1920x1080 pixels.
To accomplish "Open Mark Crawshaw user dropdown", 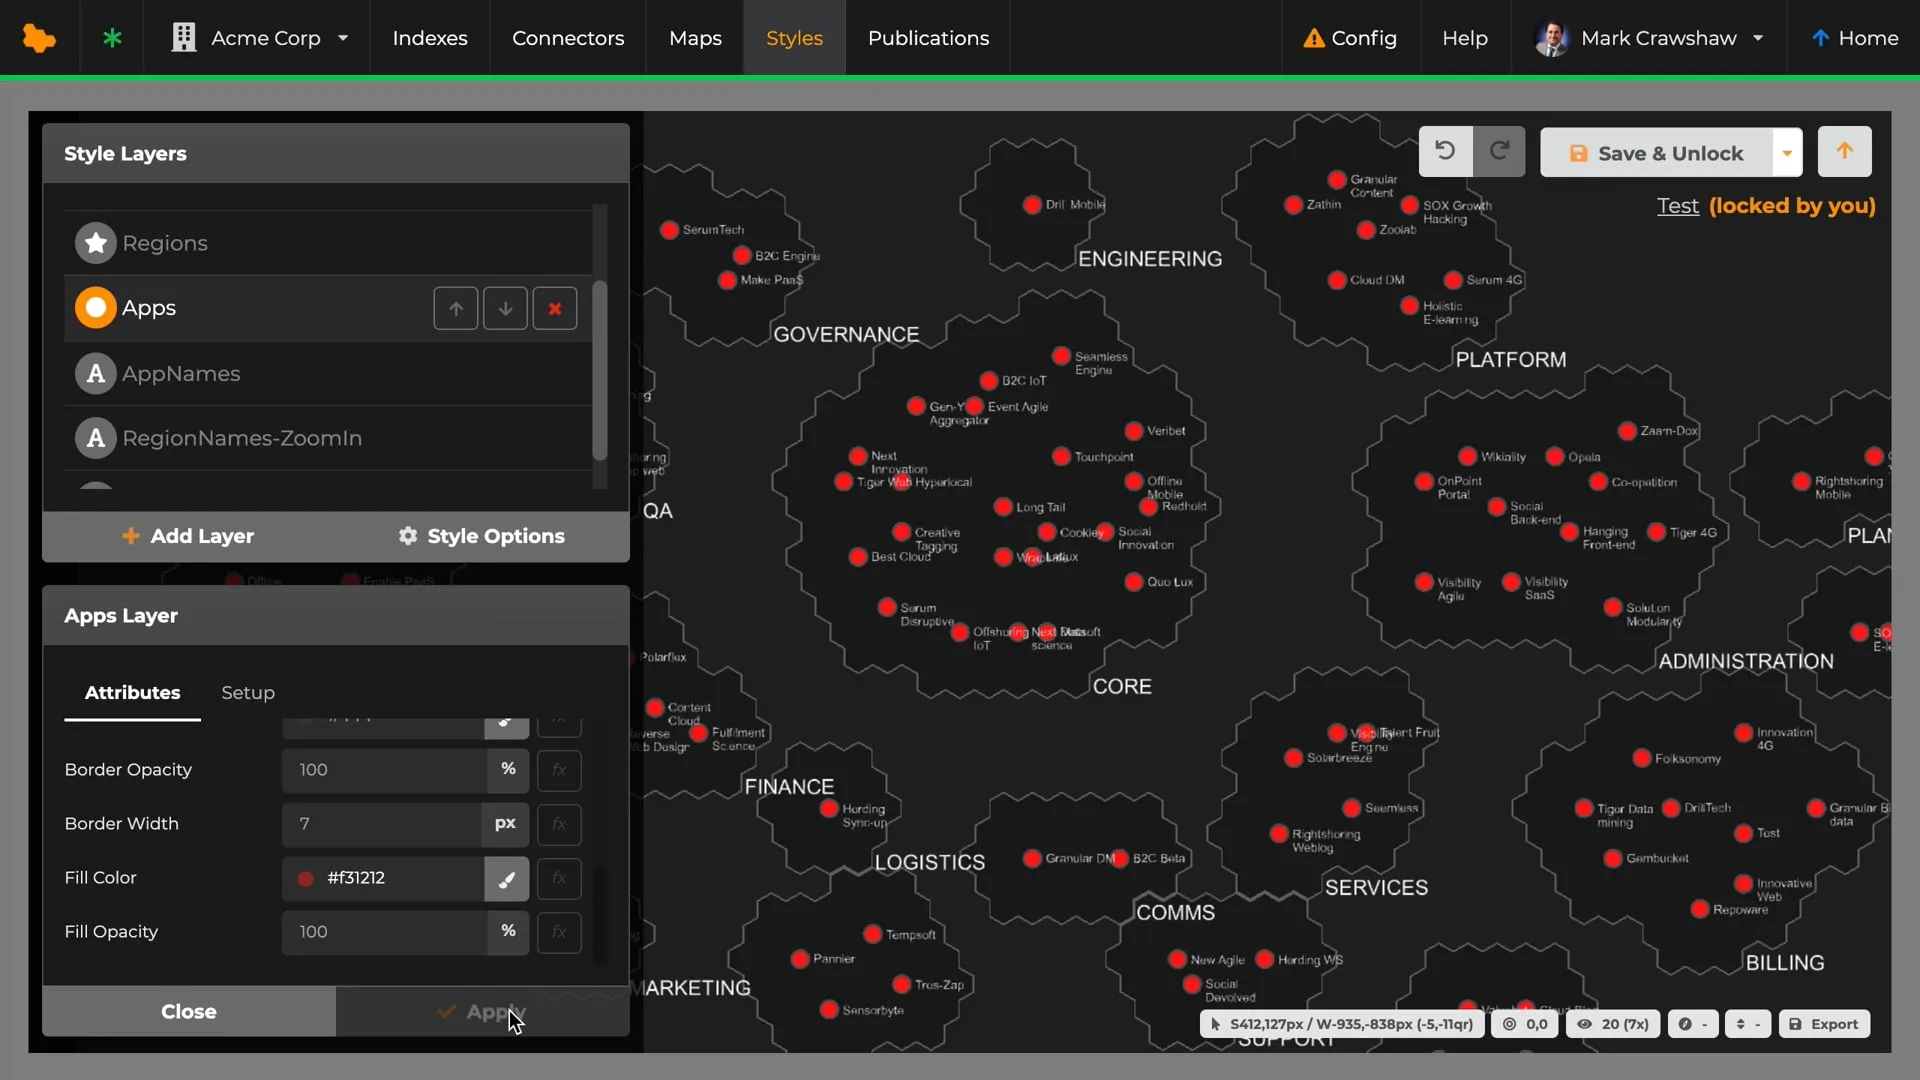I will [x=1648, y=38].
